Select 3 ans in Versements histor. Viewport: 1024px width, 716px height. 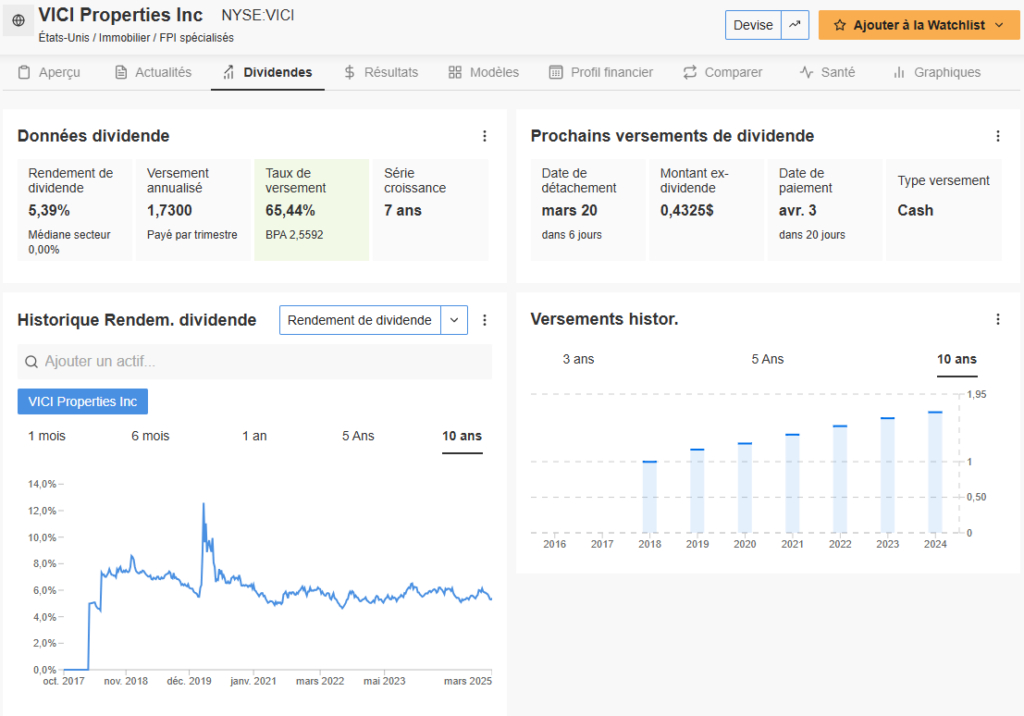(578, 359)
